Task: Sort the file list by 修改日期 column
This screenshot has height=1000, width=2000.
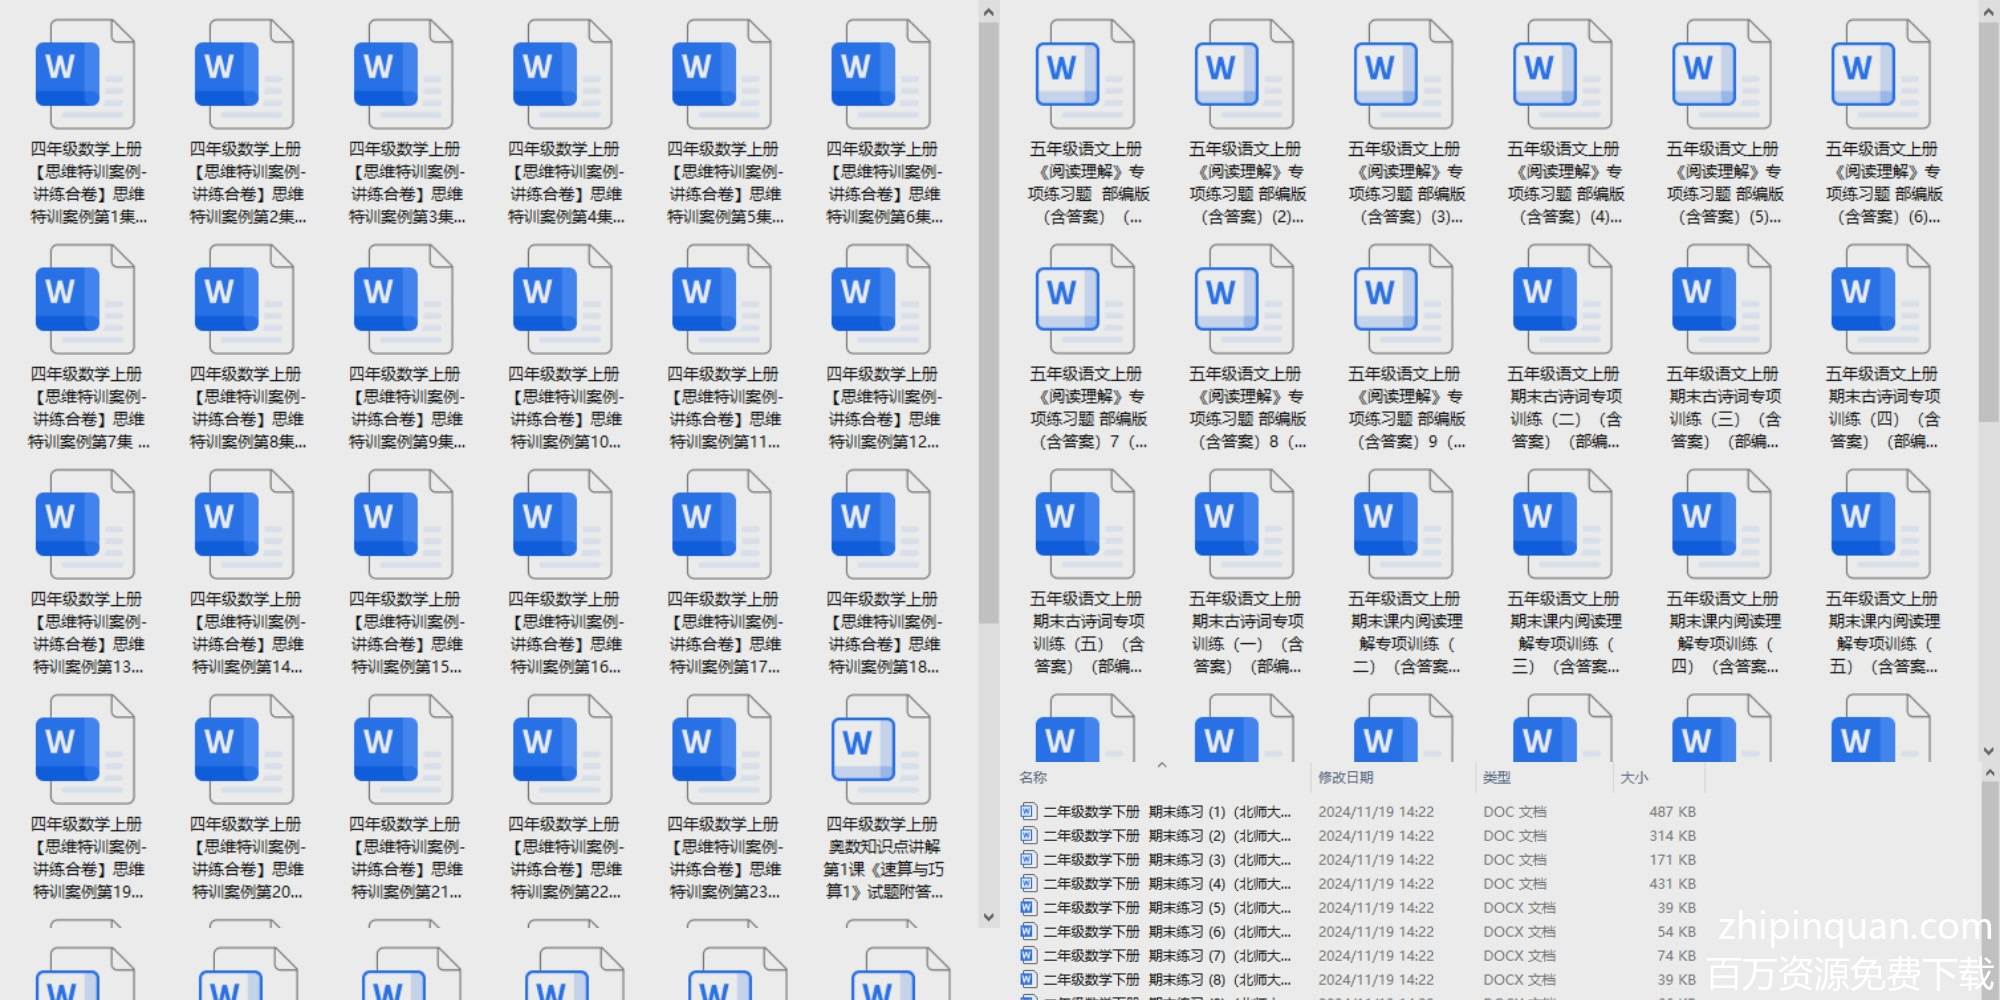Action: click(1345, 777)
